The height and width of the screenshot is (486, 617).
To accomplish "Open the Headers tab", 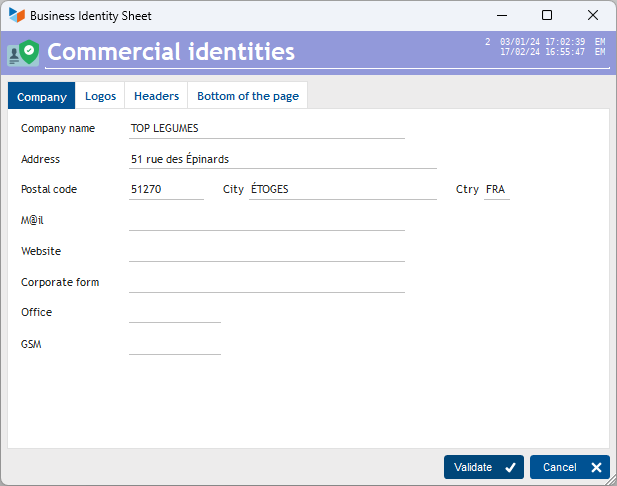I will pyautogui.click(x=156, y=96).
